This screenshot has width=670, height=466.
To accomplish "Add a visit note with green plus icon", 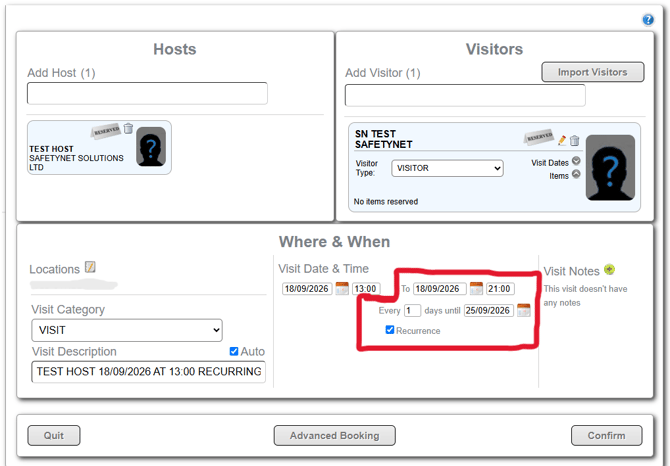I will point(609,270).
